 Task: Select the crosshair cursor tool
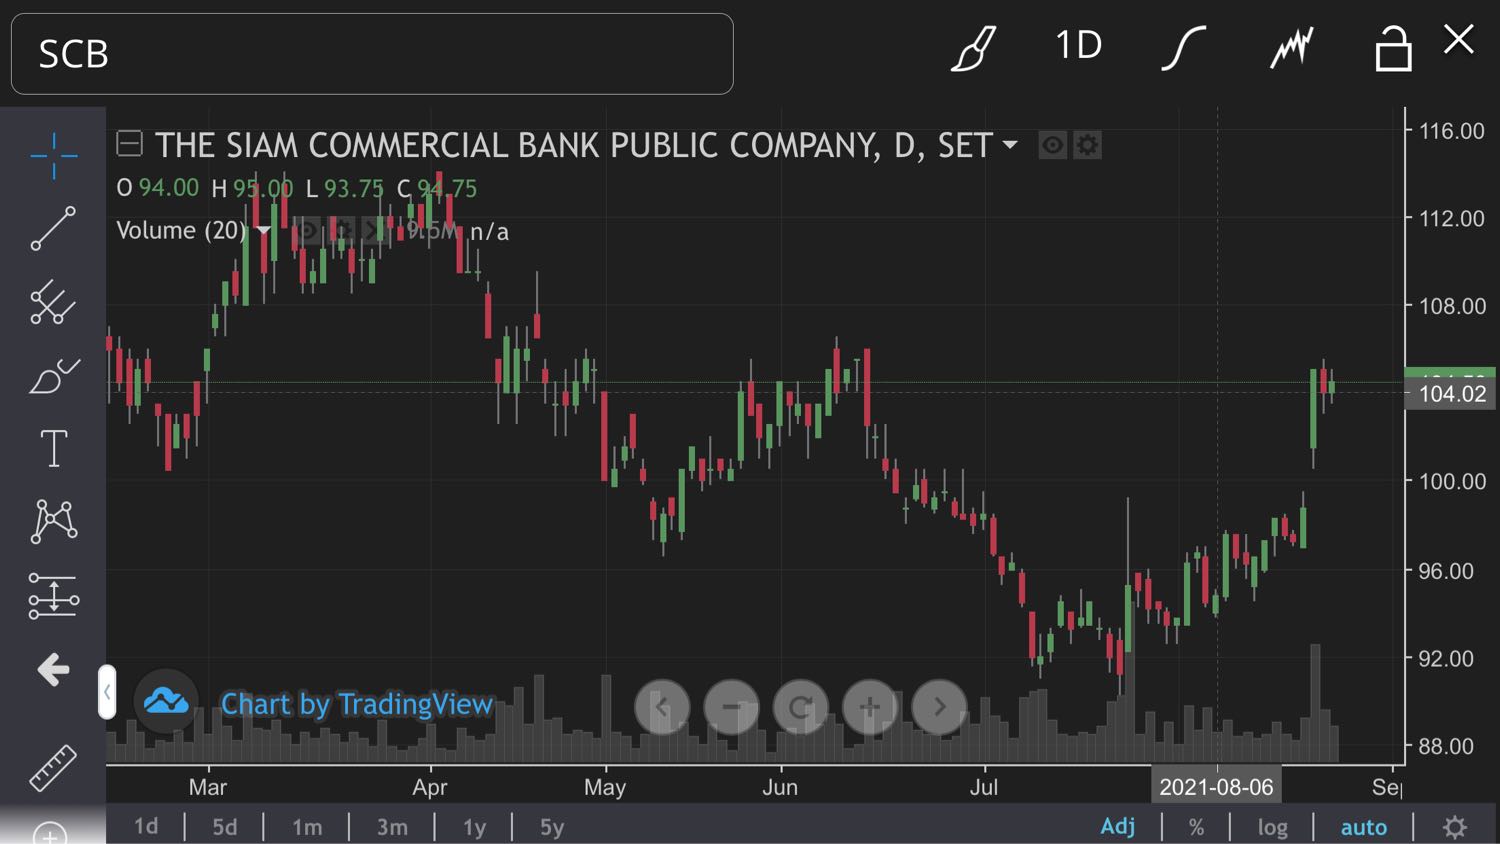point(54,156)
